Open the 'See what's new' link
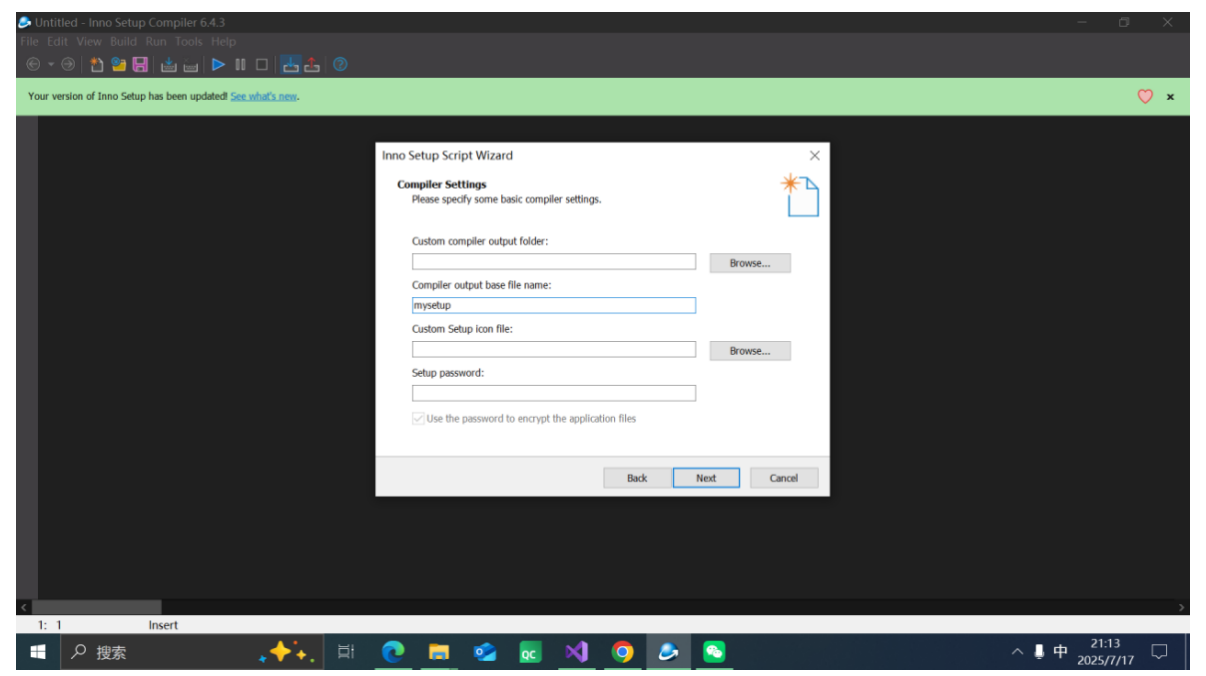 [264, 96]
